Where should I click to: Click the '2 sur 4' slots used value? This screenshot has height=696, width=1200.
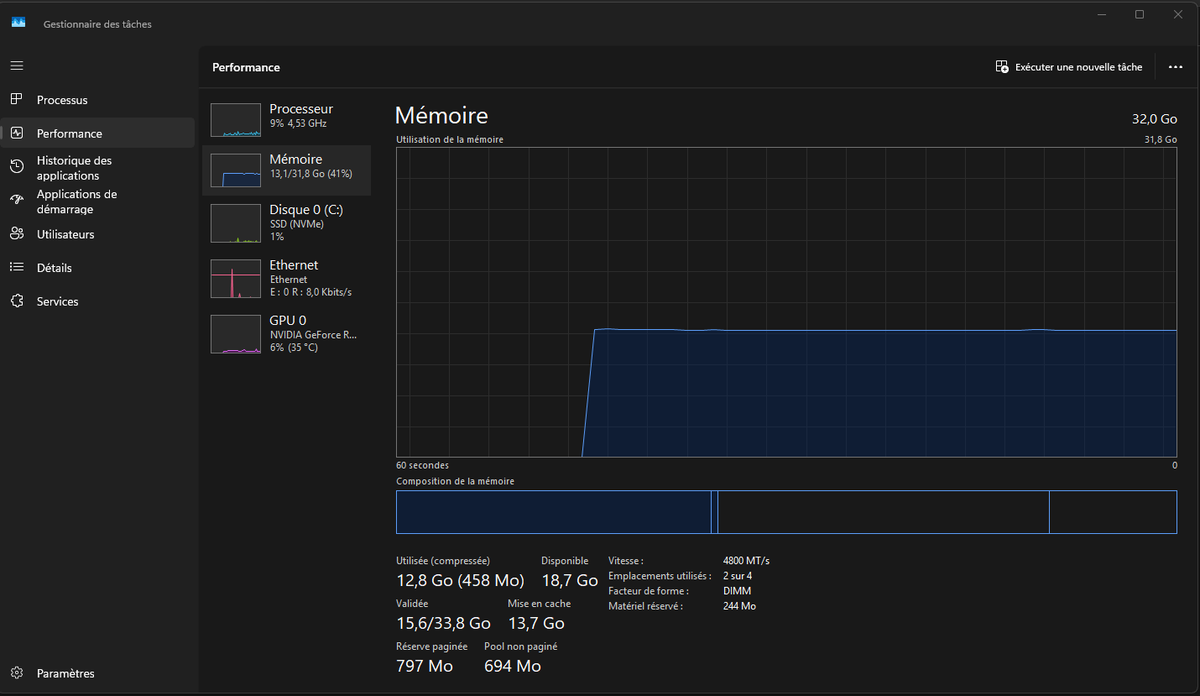click(x=738, y=576)
